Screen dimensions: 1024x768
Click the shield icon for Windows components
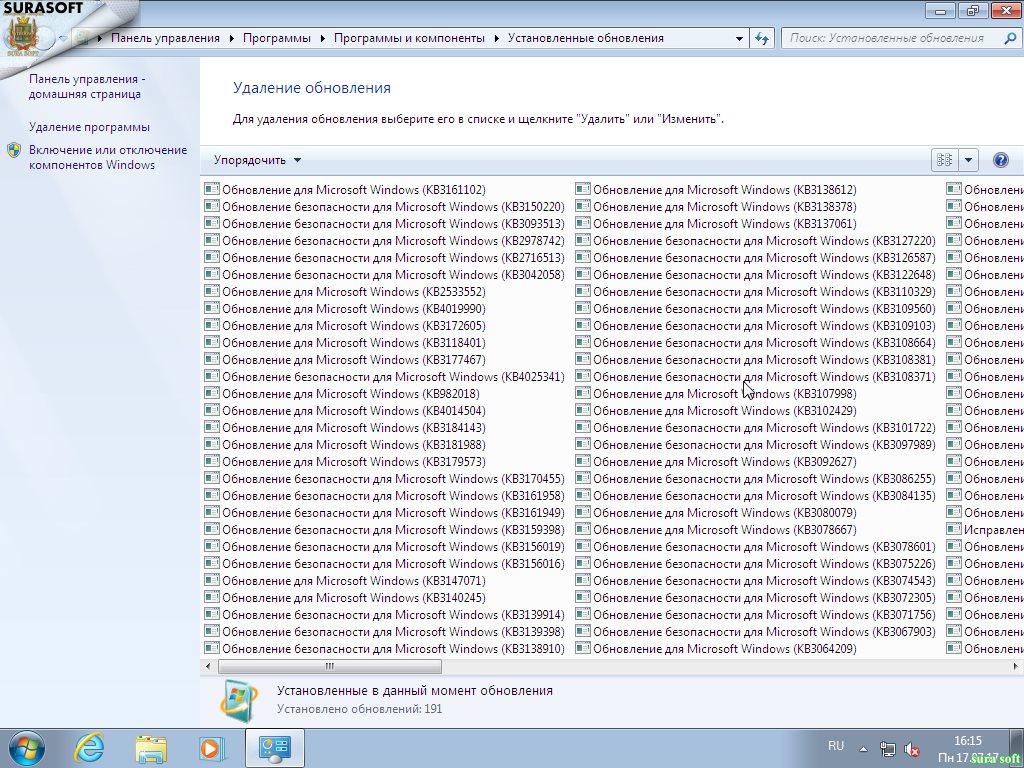[x=14, y=150]
